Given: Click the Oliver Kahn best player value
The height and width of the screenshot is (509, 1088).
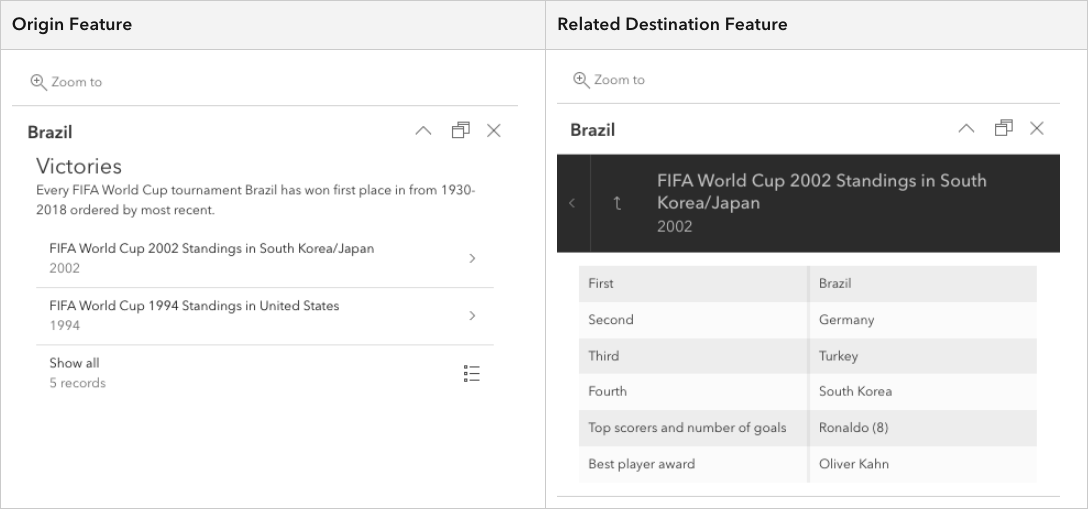Looking at the screenshot, I should [853, 464].
